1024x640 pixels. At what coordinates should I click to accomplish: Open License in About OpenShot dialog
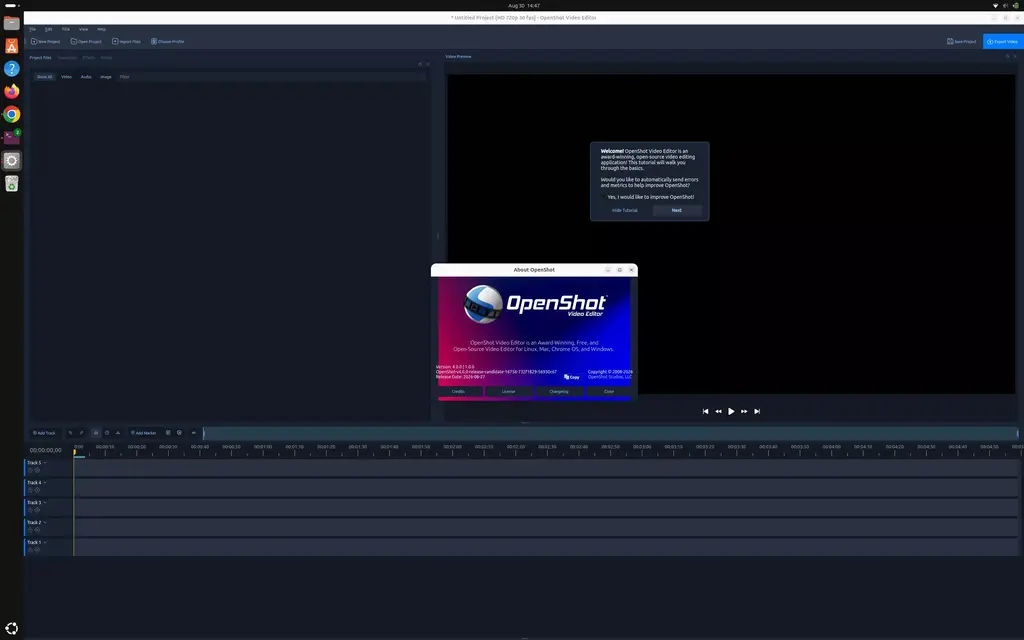click(x=509, y=391)
